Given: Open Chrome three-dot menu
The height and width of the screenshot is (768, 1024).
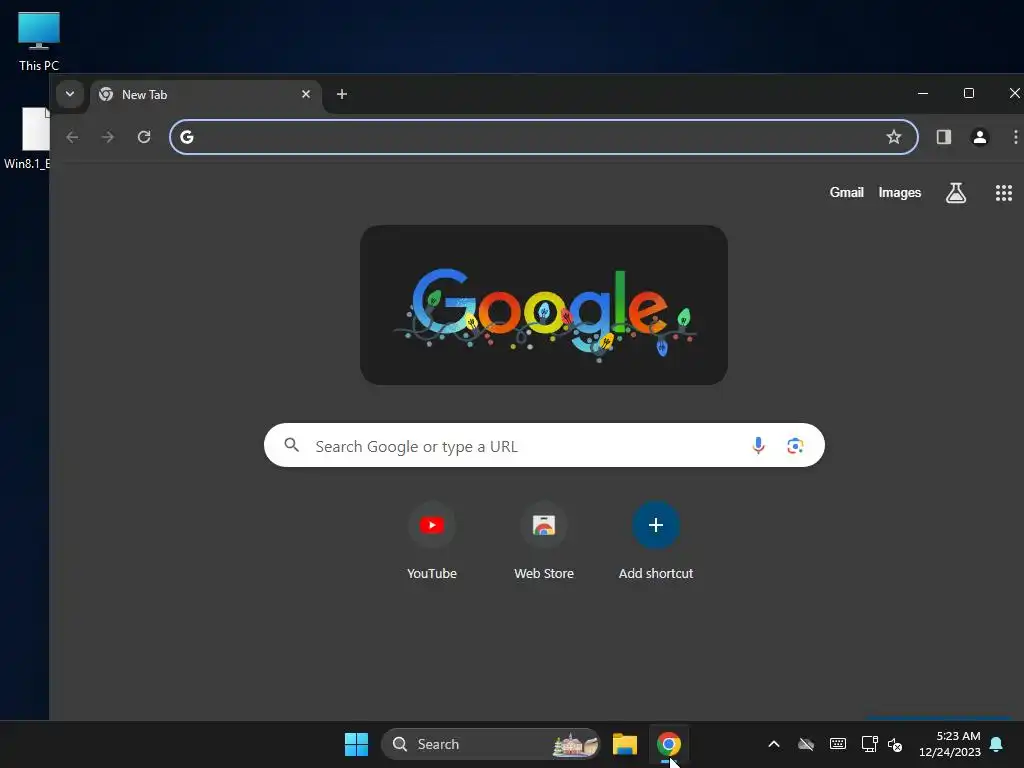Looking at the screenshot, I should [1015, 137].
